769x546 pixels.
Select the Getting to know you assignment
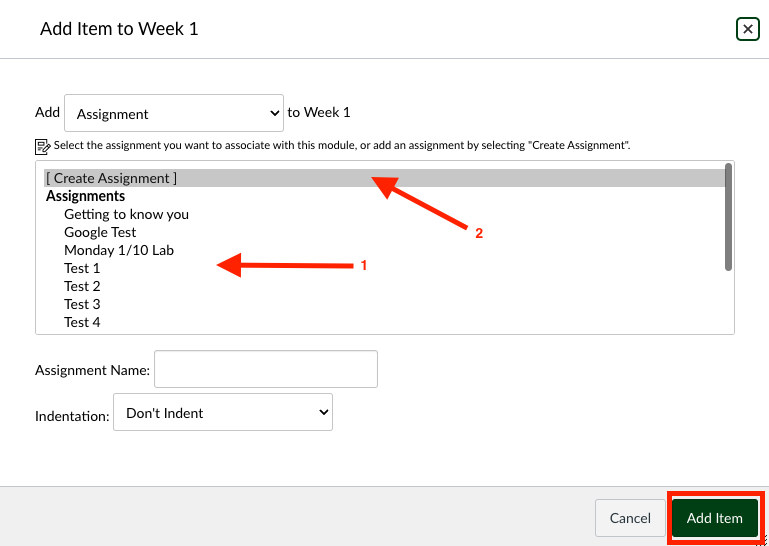(x=126, y=214)
